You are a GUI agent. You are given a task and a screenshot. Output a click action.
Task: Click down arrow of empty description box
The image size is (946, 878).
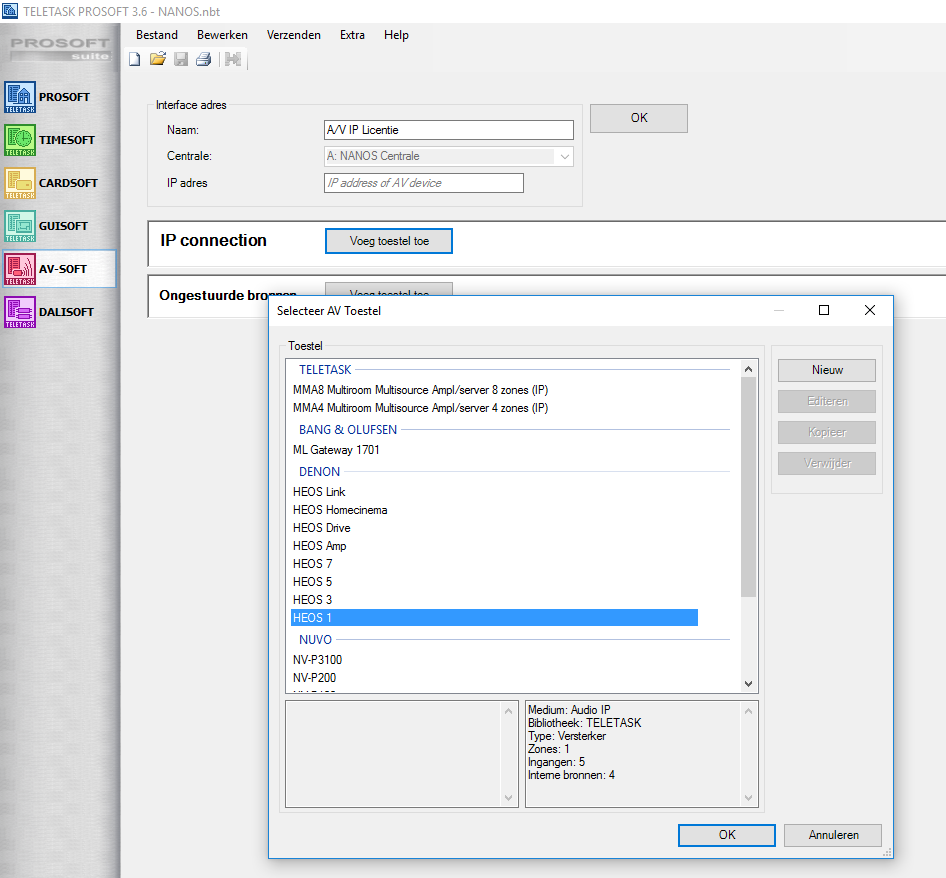point(509,798)
